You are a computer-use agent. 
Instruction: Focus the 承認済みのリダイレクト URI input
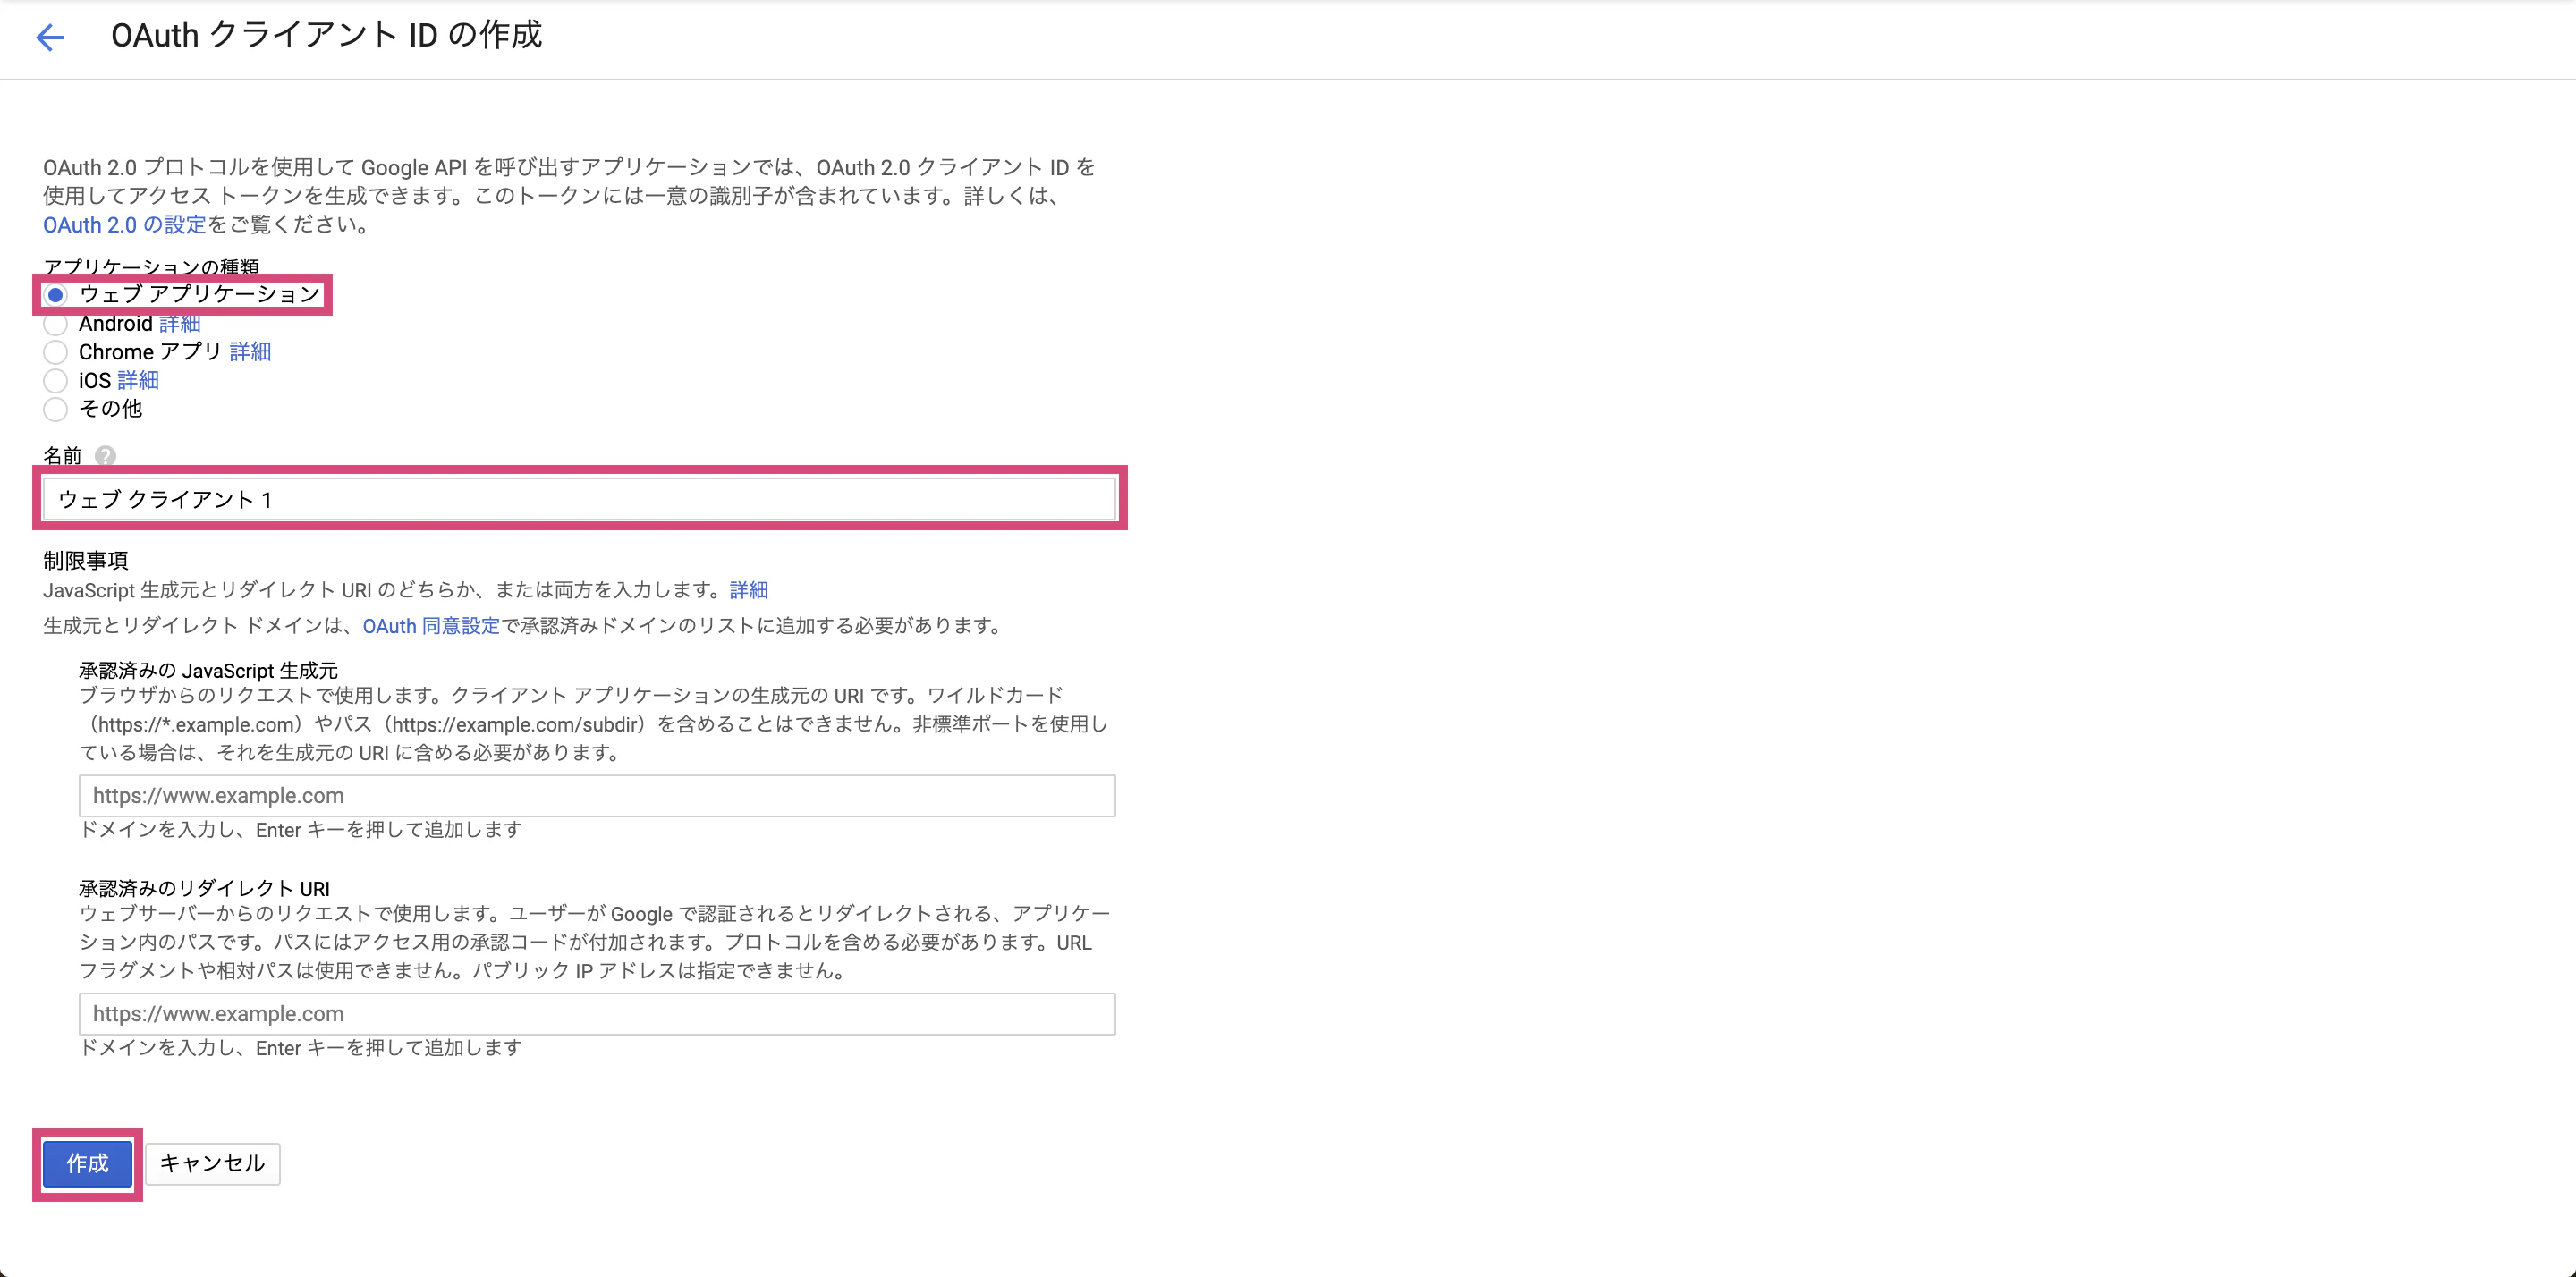[x=597, y=1014]
